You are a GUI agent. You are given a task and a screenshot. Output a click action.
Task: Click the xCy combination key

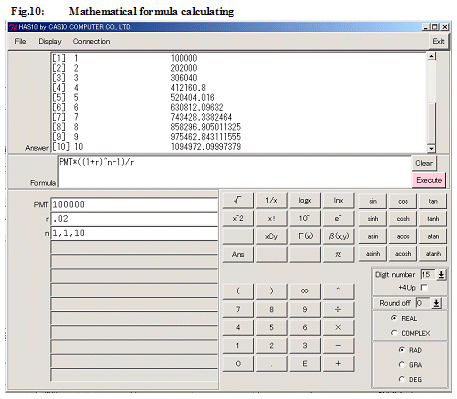(271, 236)
